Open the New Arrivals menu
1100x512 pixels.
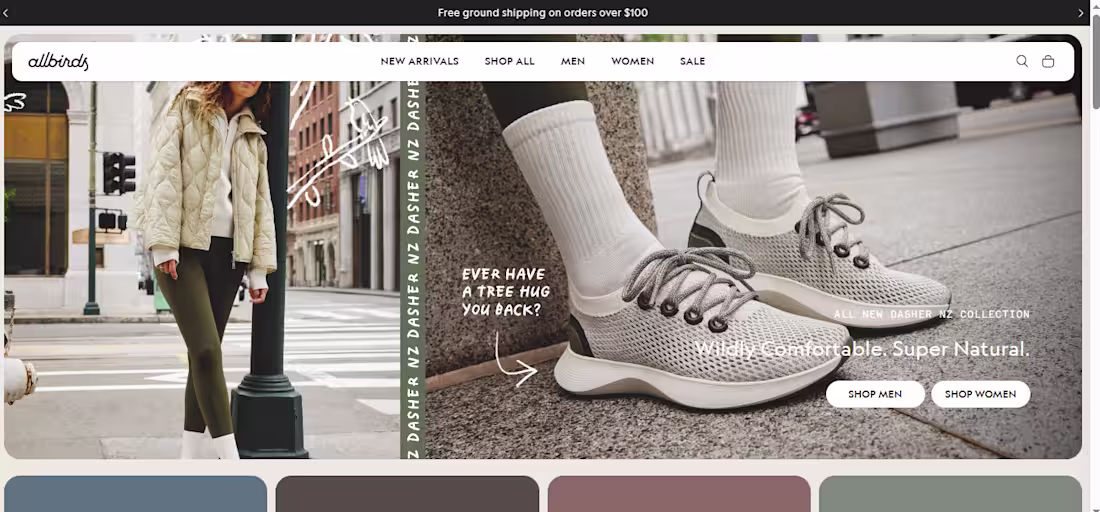click(420, 61)
